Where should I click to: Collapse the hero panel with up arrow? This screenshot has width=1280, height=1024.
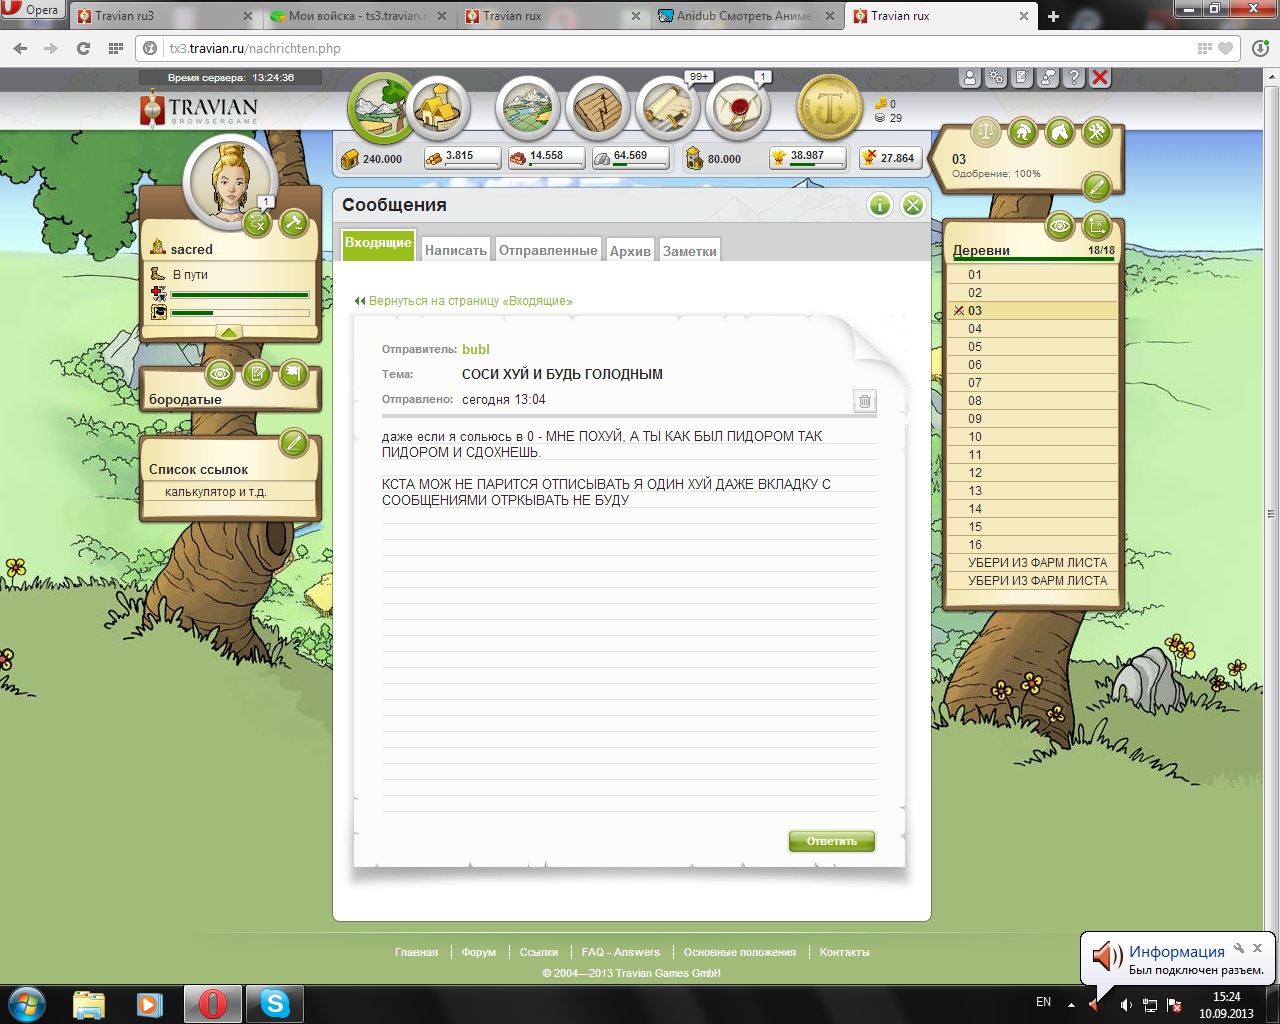coord(229,333)
